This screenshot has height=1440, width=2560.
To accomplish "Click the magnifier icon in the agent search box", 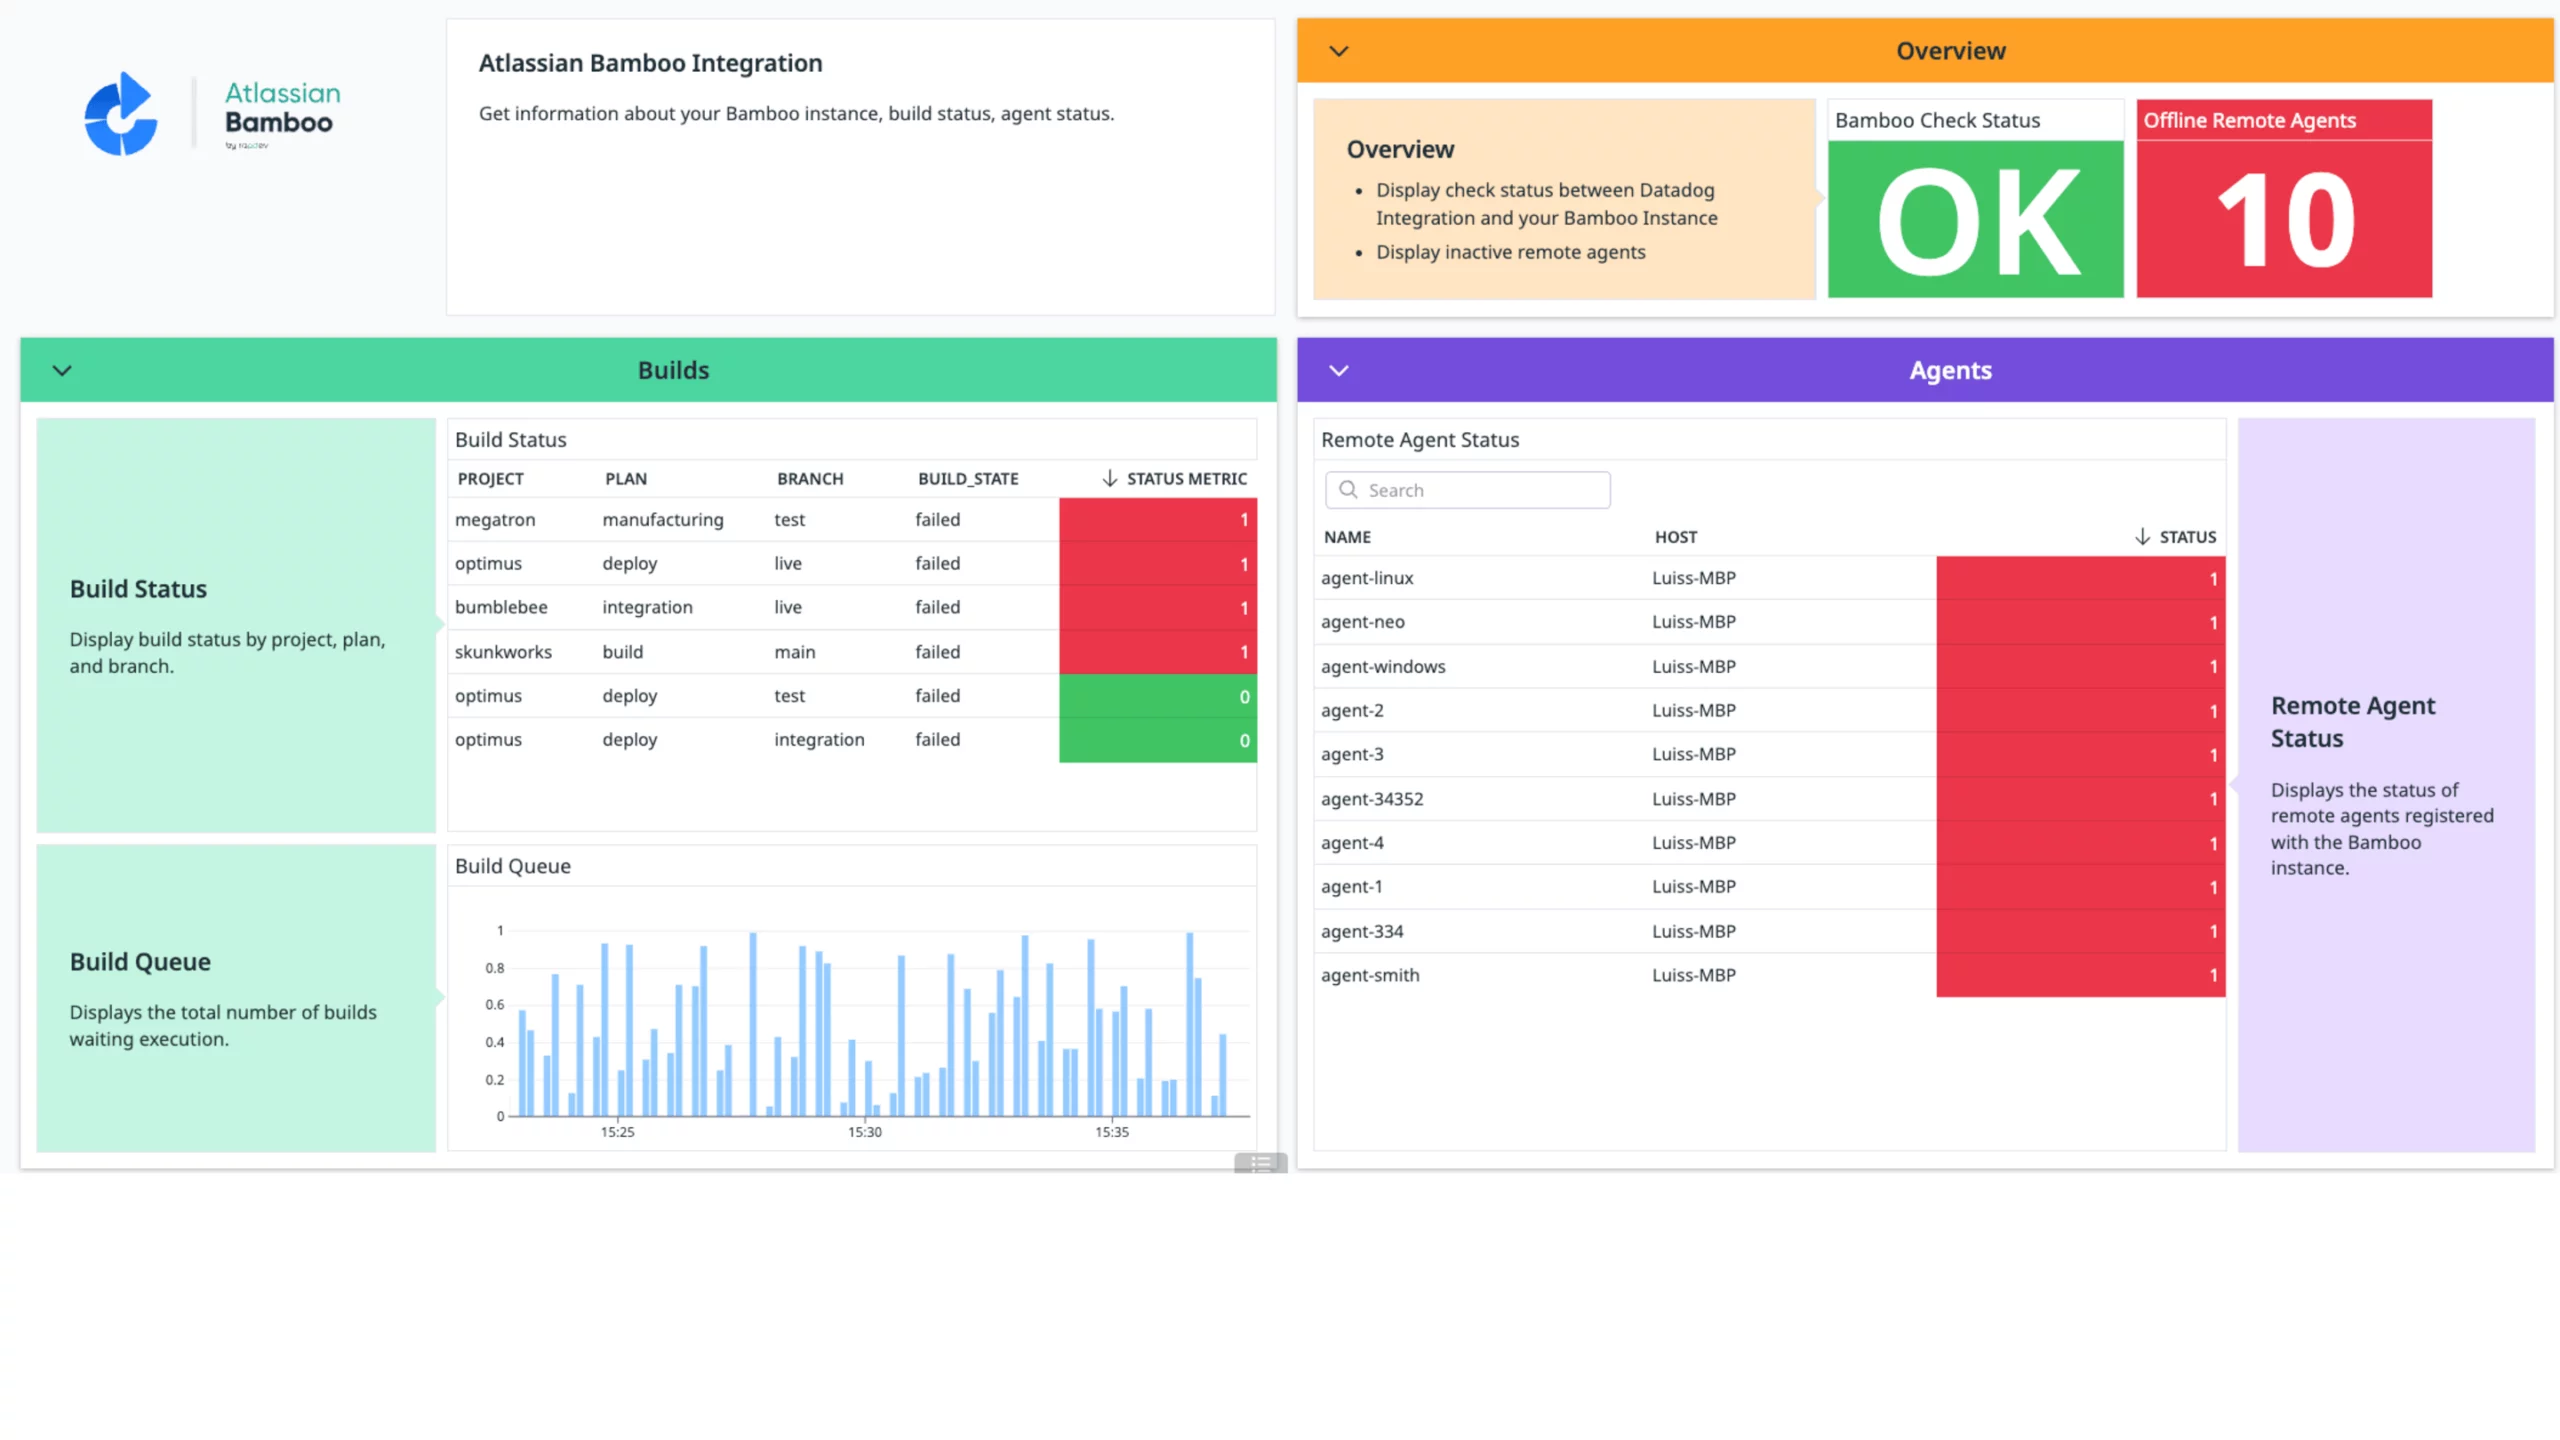I will coord(1348,490).
